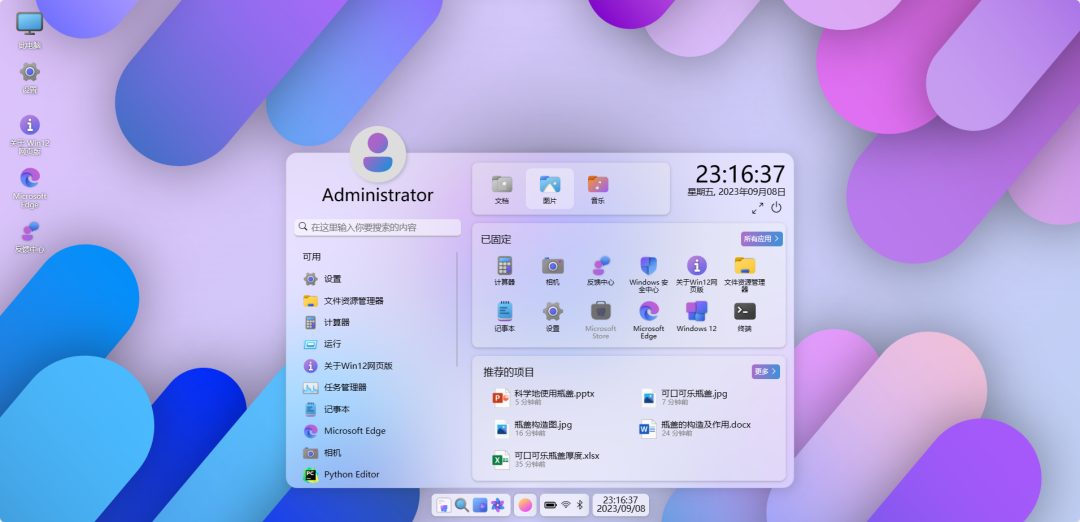Choose 文件资源管理器 in the available apps list

click(x=375, y=301)
